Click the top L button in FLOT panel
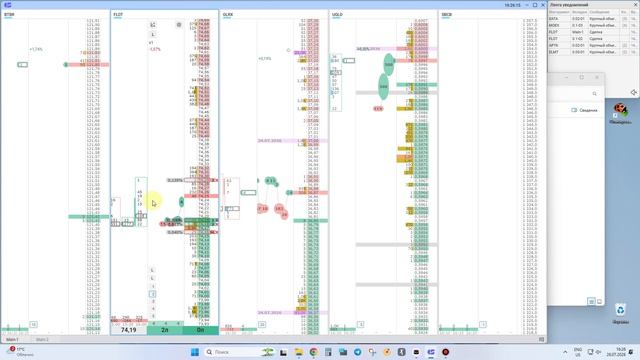The image size is (640, 360). (x=153, y=35)
